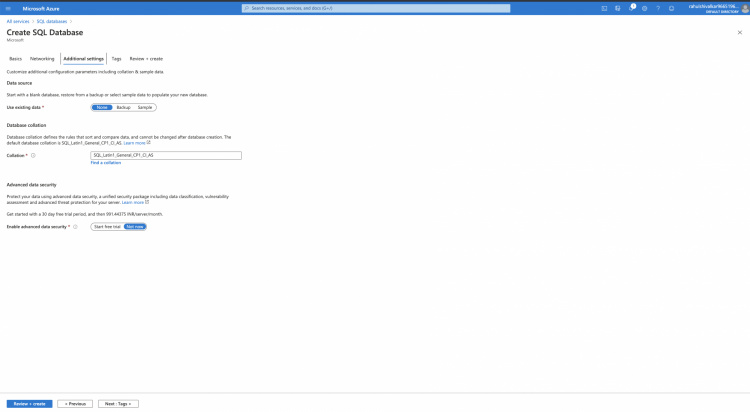Open the Directory + subscription filter
This screenshot has width=750, height=412.
click(x=619, y=7)
